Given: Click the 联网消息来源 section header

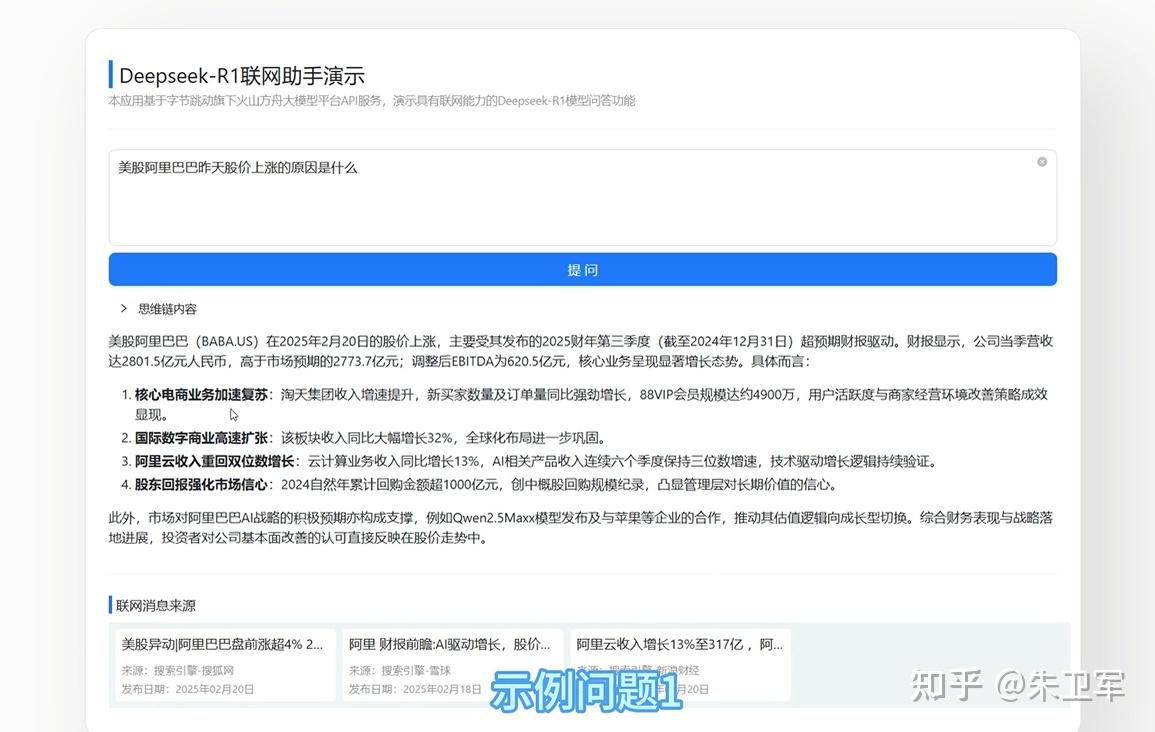Looking at the screenshot, I should click(158, 604).
